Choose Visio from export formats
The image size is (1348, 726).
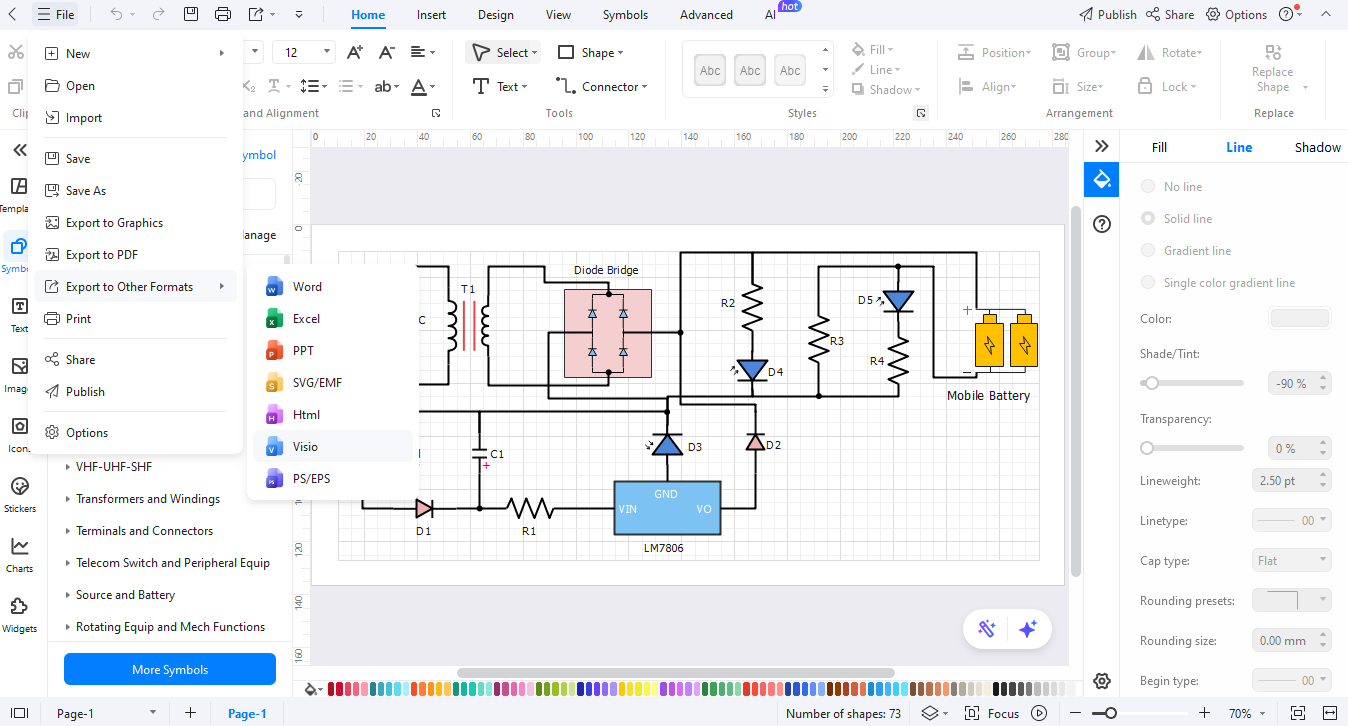[x=331, y=447]
